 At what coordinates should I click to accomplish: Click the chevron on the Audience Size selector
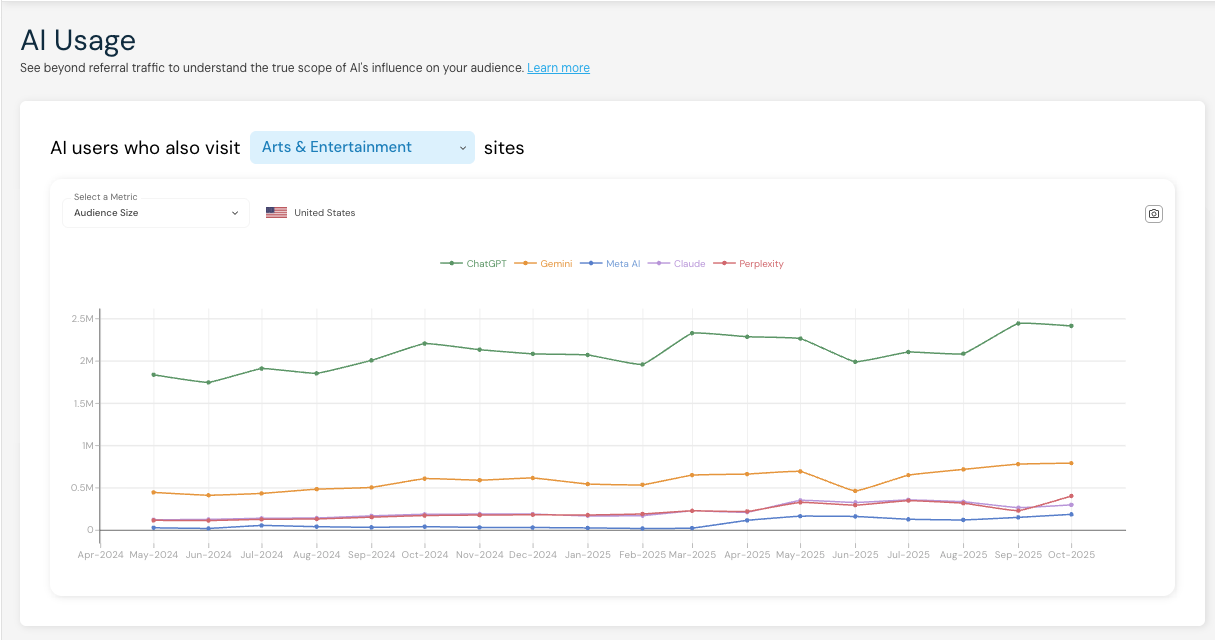point(235,213)
